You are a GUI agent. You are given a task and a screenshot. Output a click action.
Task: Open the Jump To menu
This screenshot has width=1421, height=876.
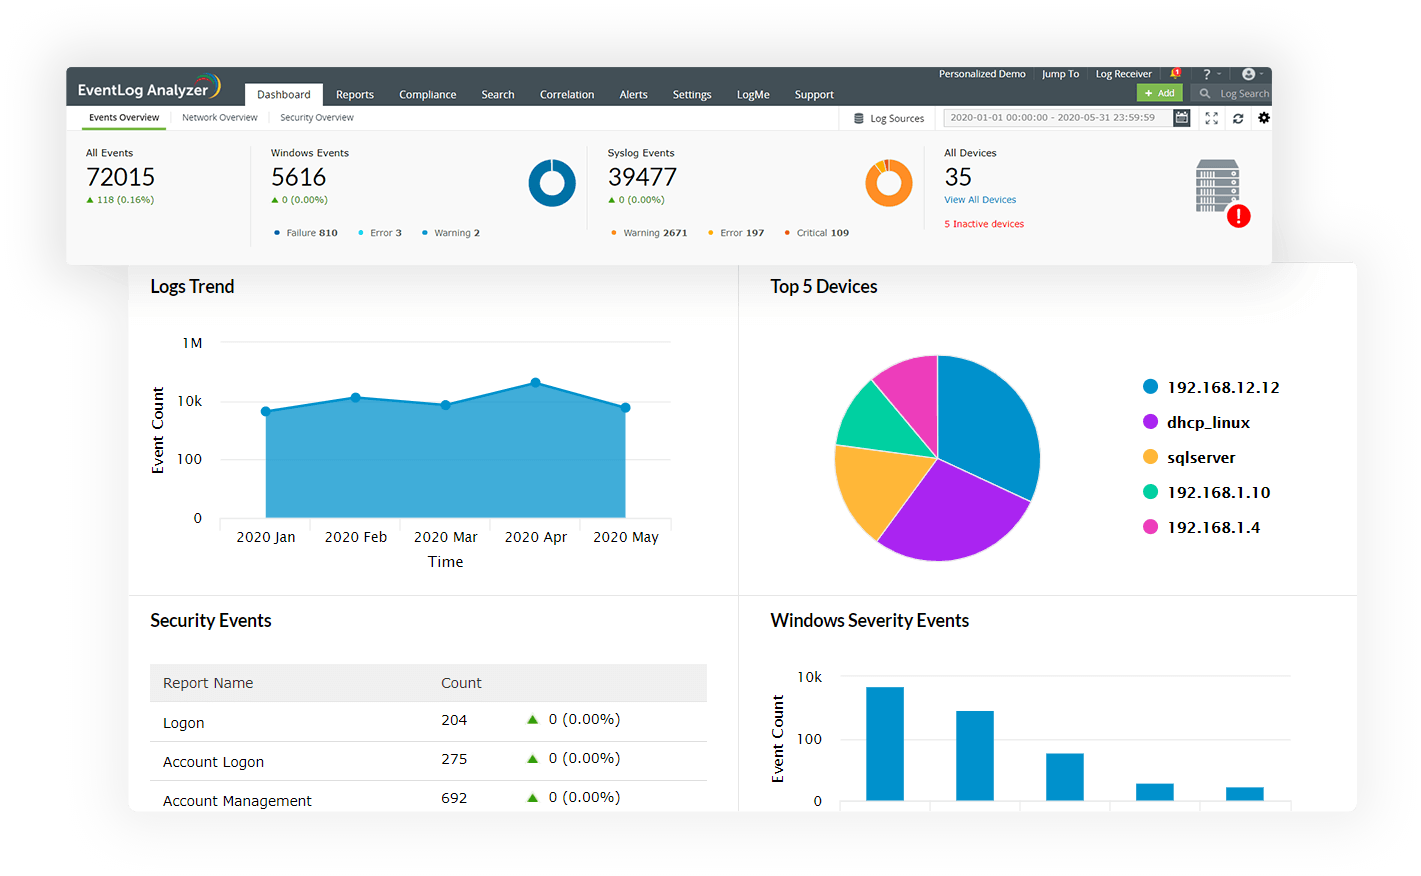click(1060, 74)
